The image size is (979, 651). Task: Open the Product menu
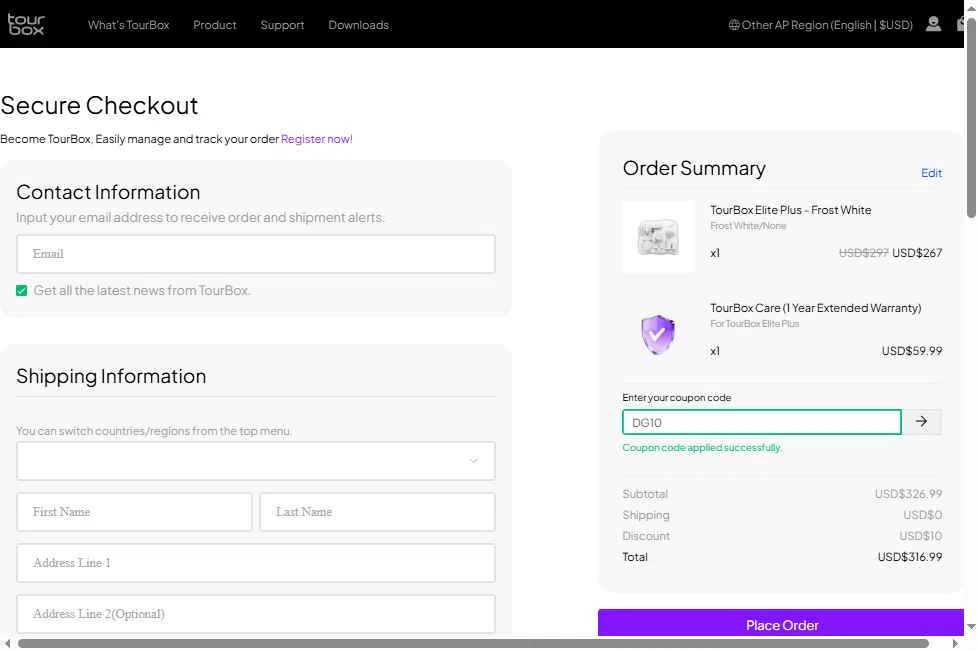[x=215, y=25]
